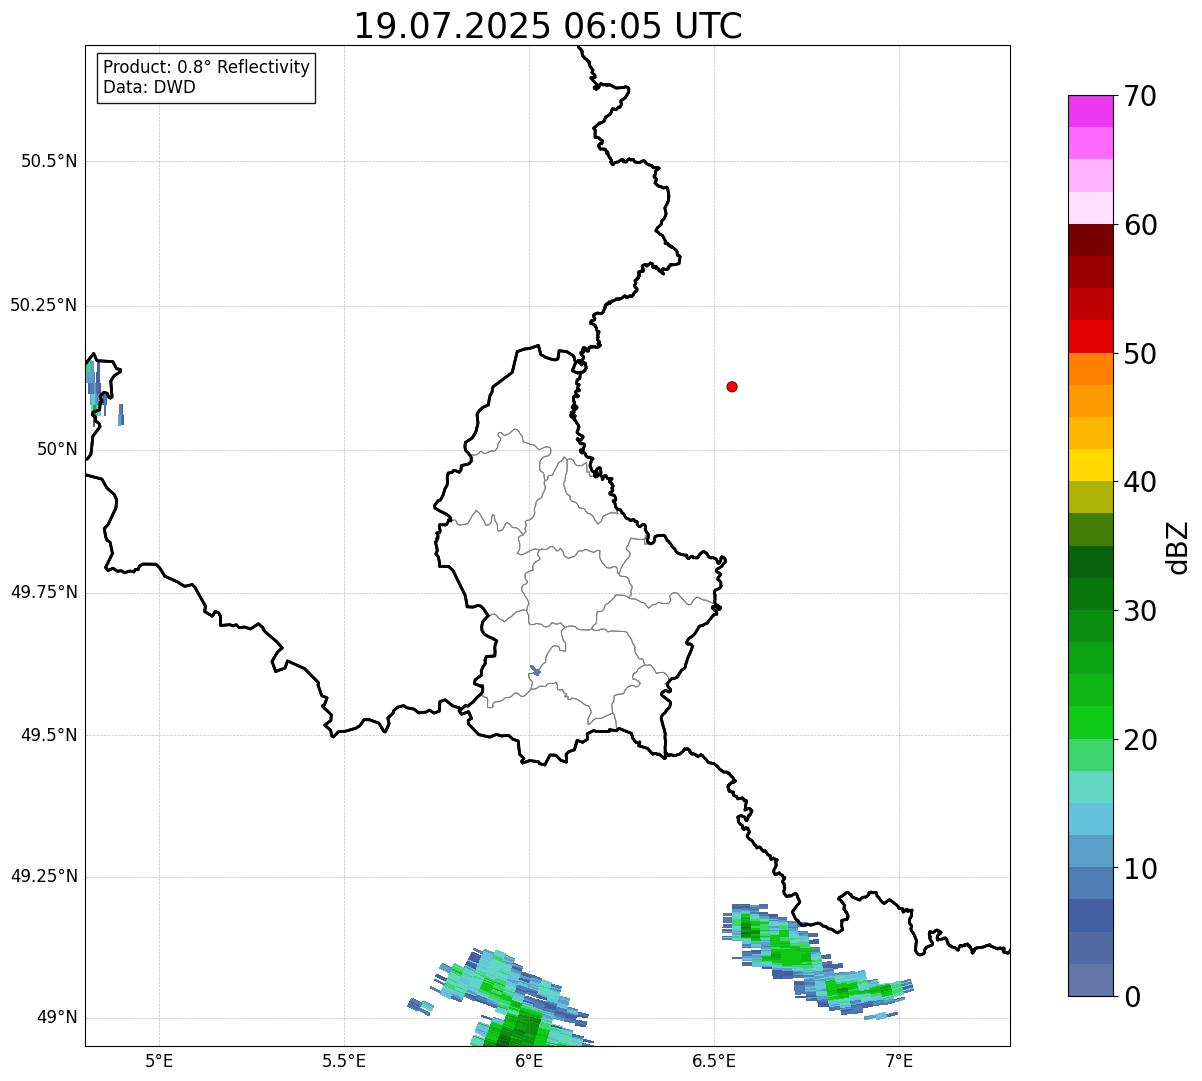Pick the dark maroon swatch just below 60 dBZ
This screenshot has height=1081, width=1202.
(1090, 240)
